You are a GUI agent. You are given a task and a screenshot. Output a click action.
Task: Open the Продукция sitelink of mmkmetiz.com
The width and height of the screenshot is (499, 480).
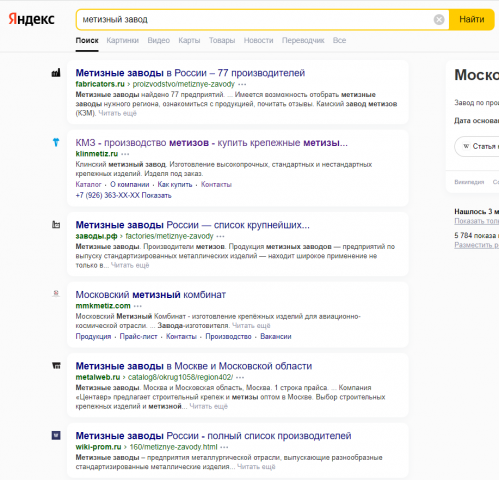coord(93,336)
